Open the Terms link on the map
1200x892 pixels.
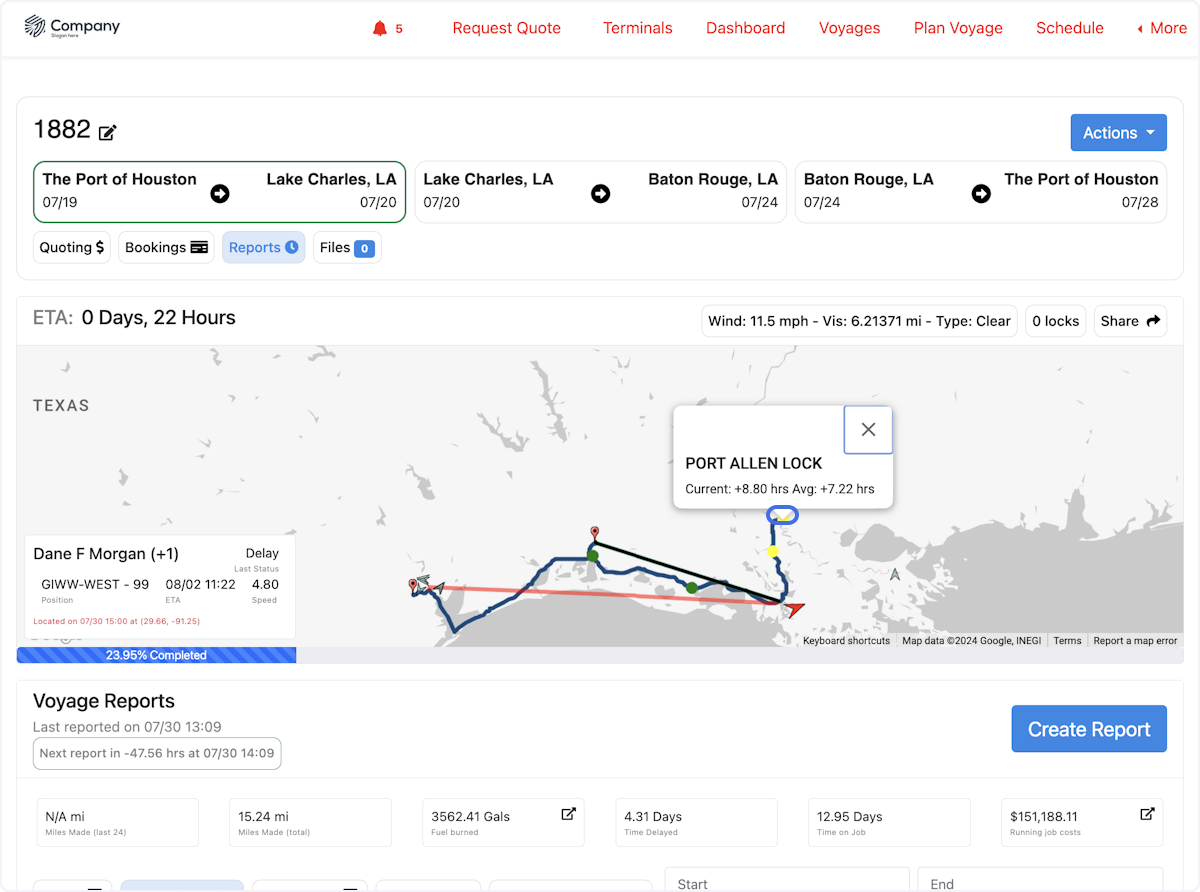pyautogui.click(x=1067, y=640)
